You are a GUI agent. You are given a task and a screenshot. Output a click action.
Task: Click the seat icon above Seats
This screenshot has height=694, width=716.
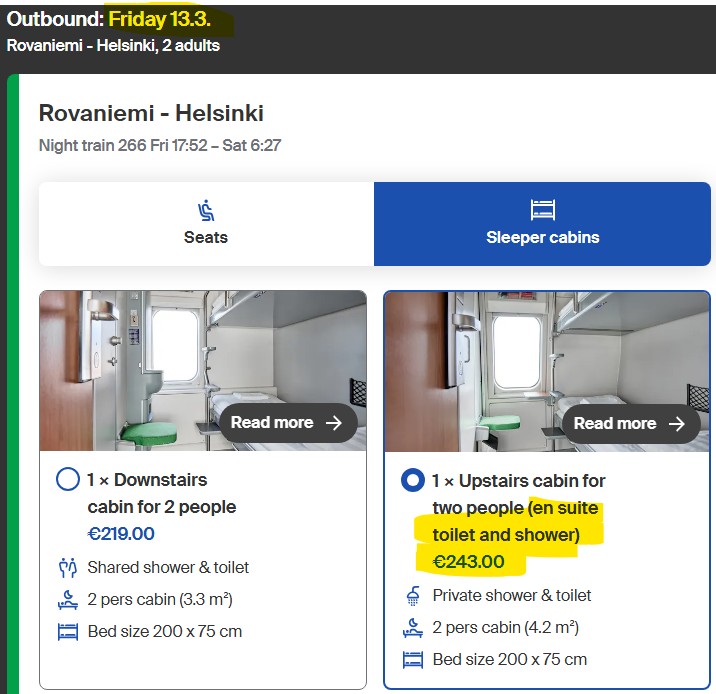point(206,210)
